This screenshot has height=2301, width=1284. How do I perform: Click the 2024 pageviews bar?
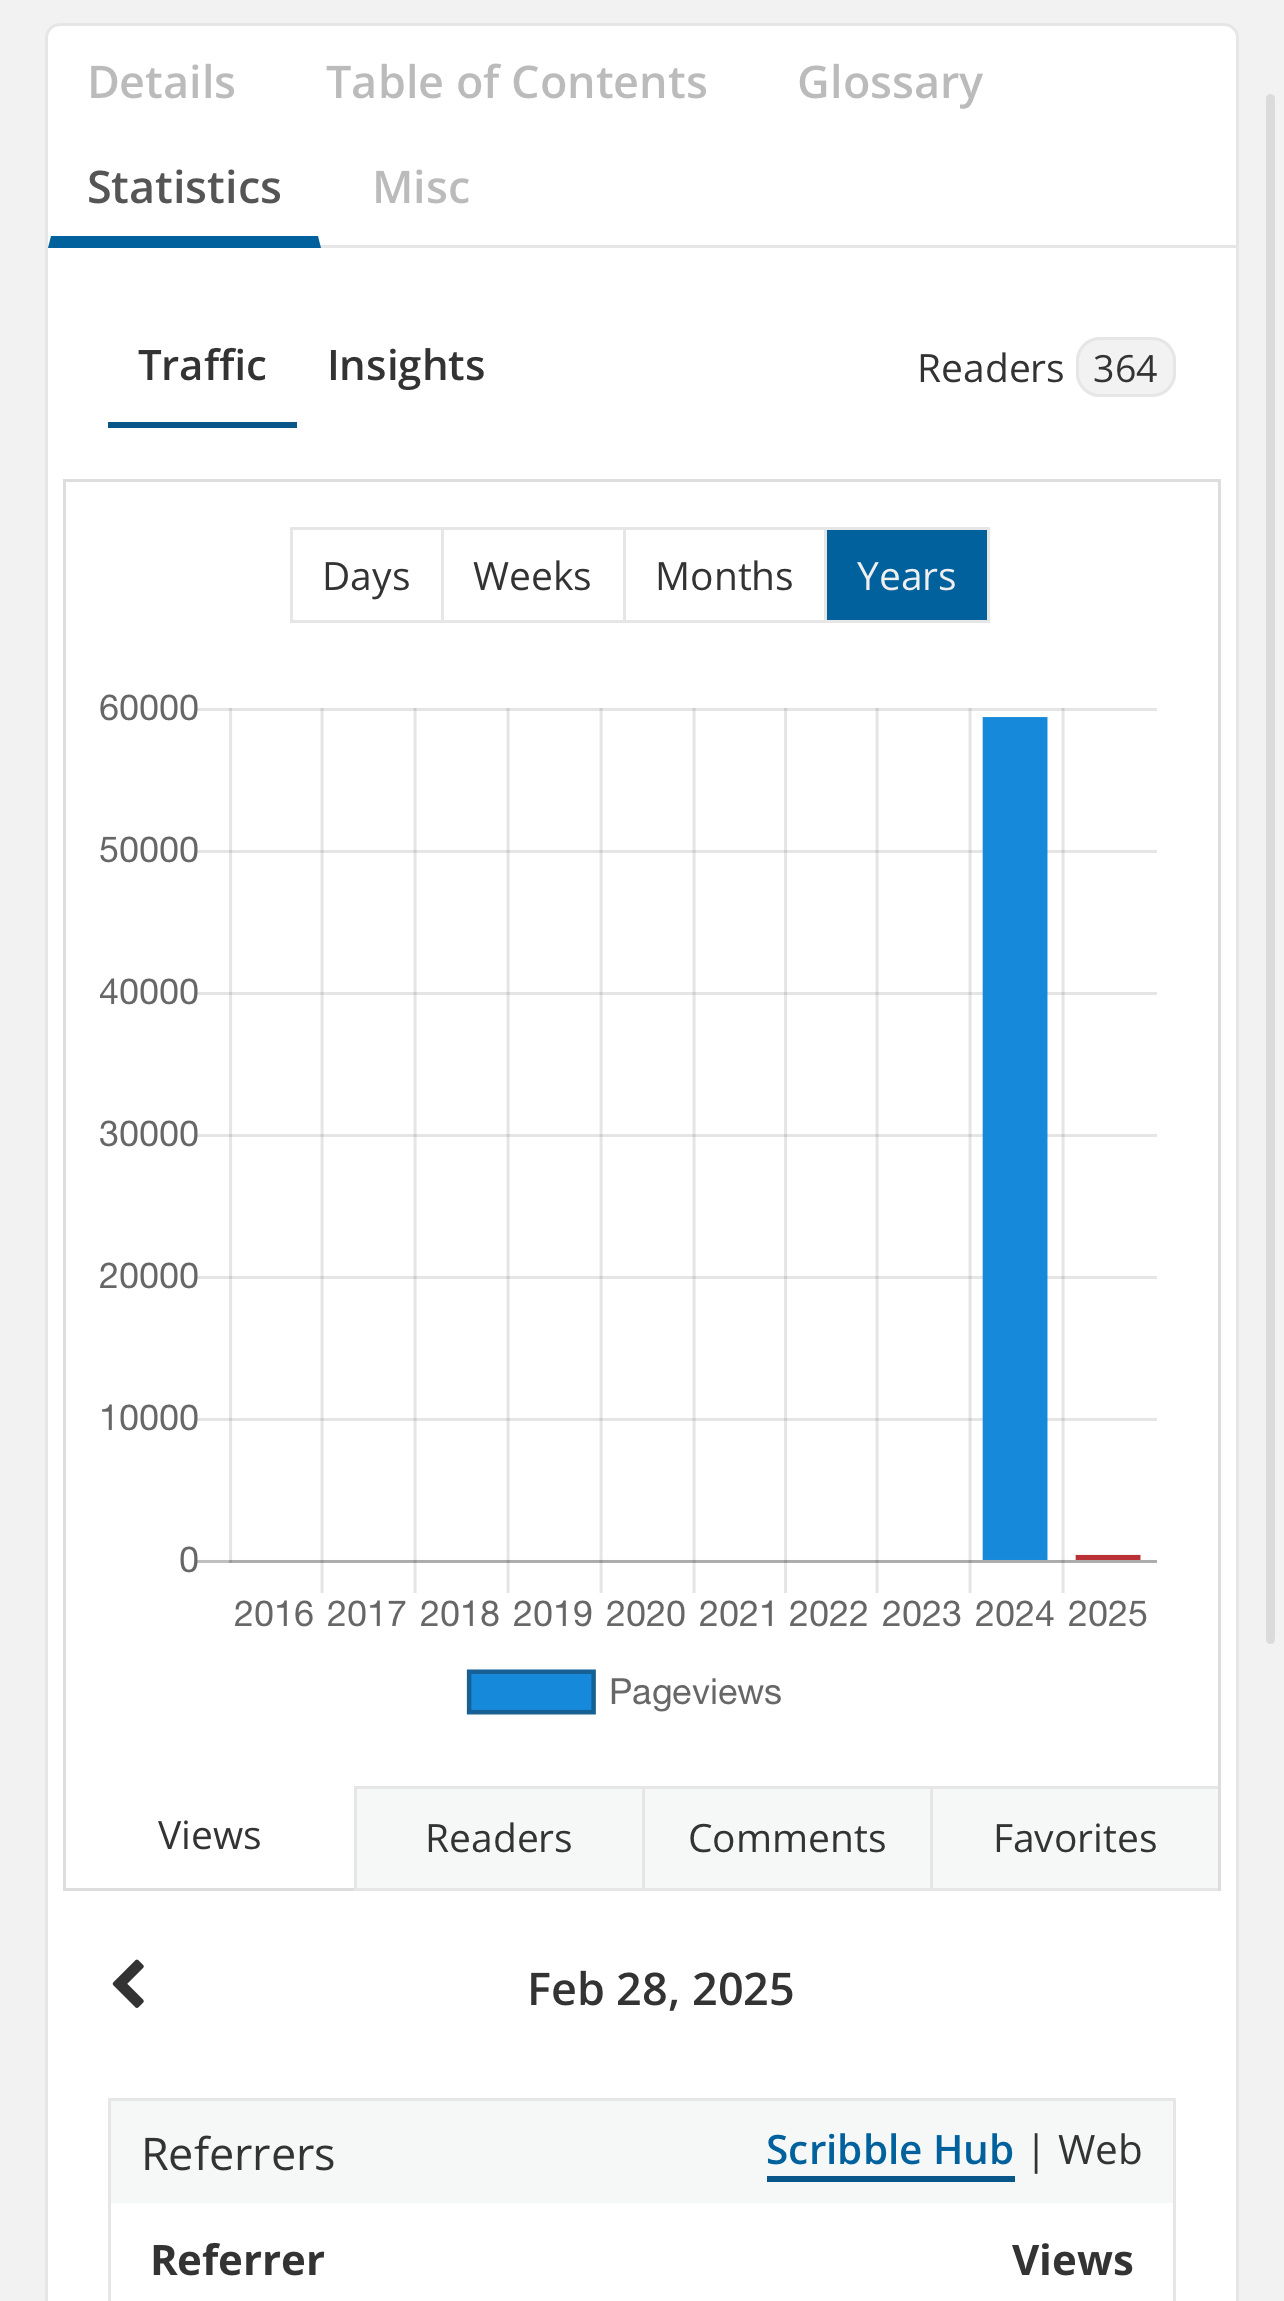(x=1014, y=1138)
